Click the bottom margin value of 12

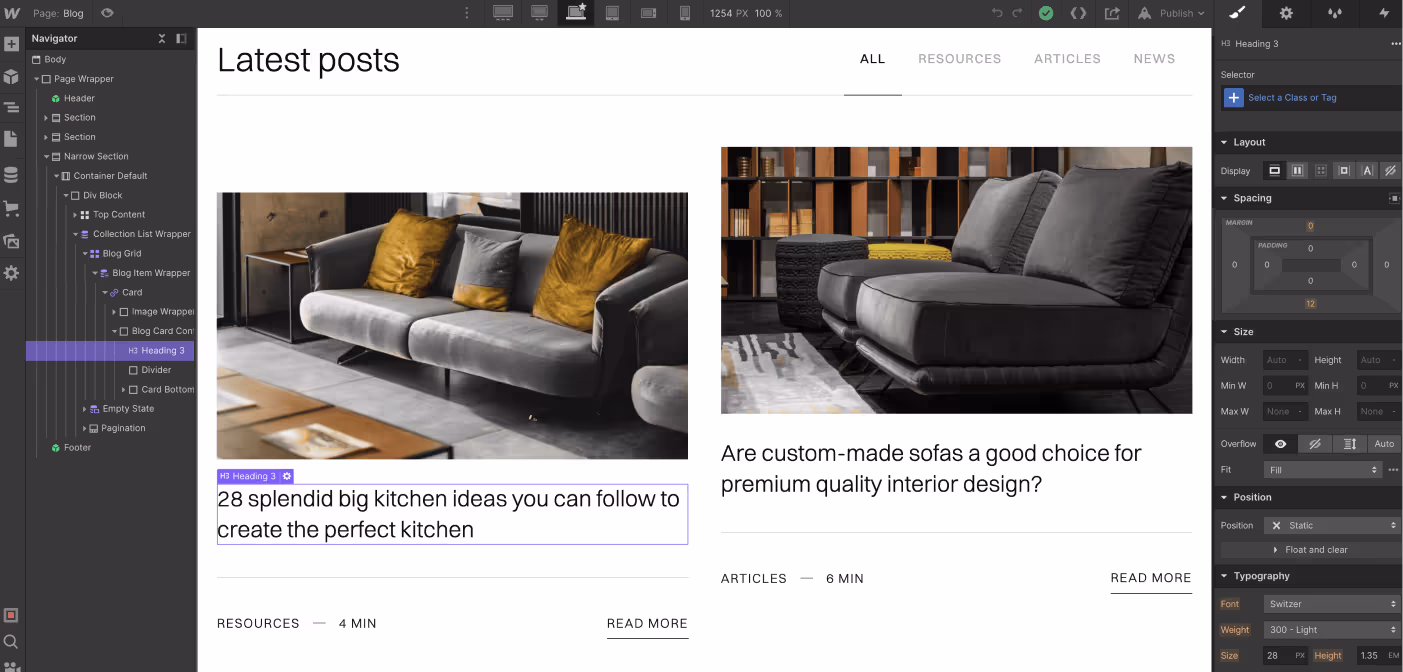(1310, 303)
